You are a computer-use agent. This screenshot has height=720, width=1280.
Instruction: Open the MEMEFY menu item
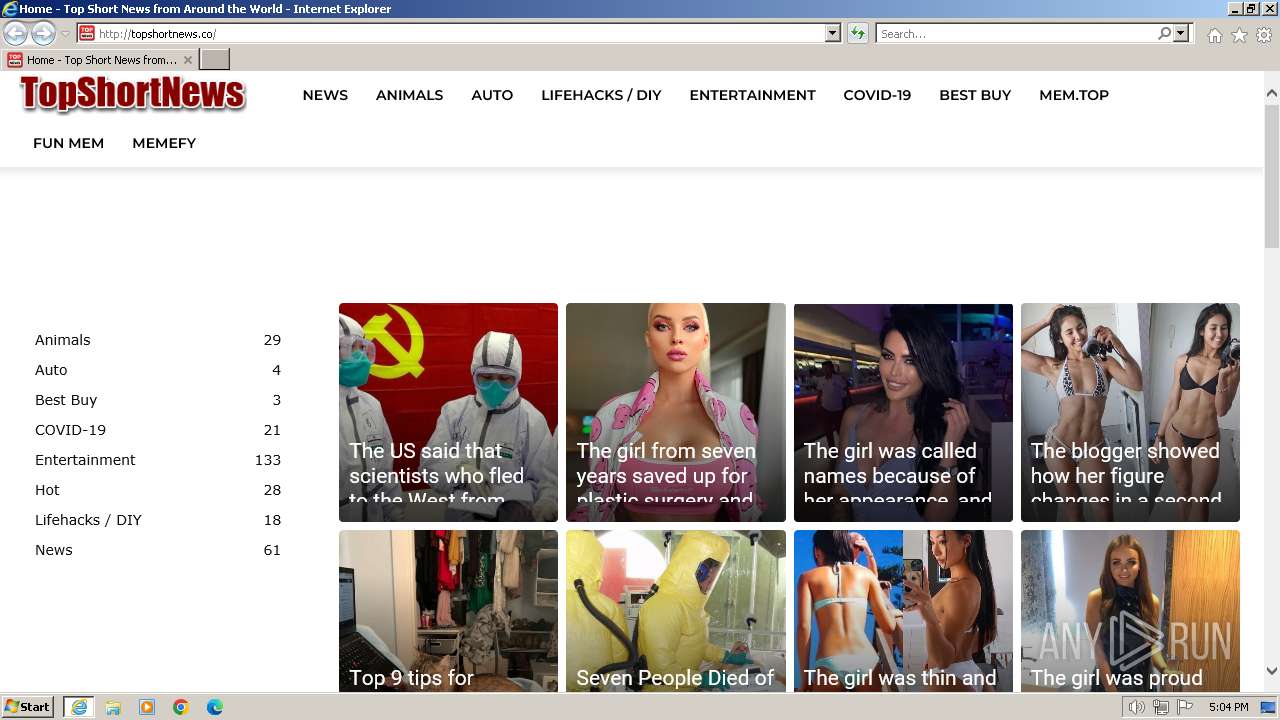(x=164, y=143)
